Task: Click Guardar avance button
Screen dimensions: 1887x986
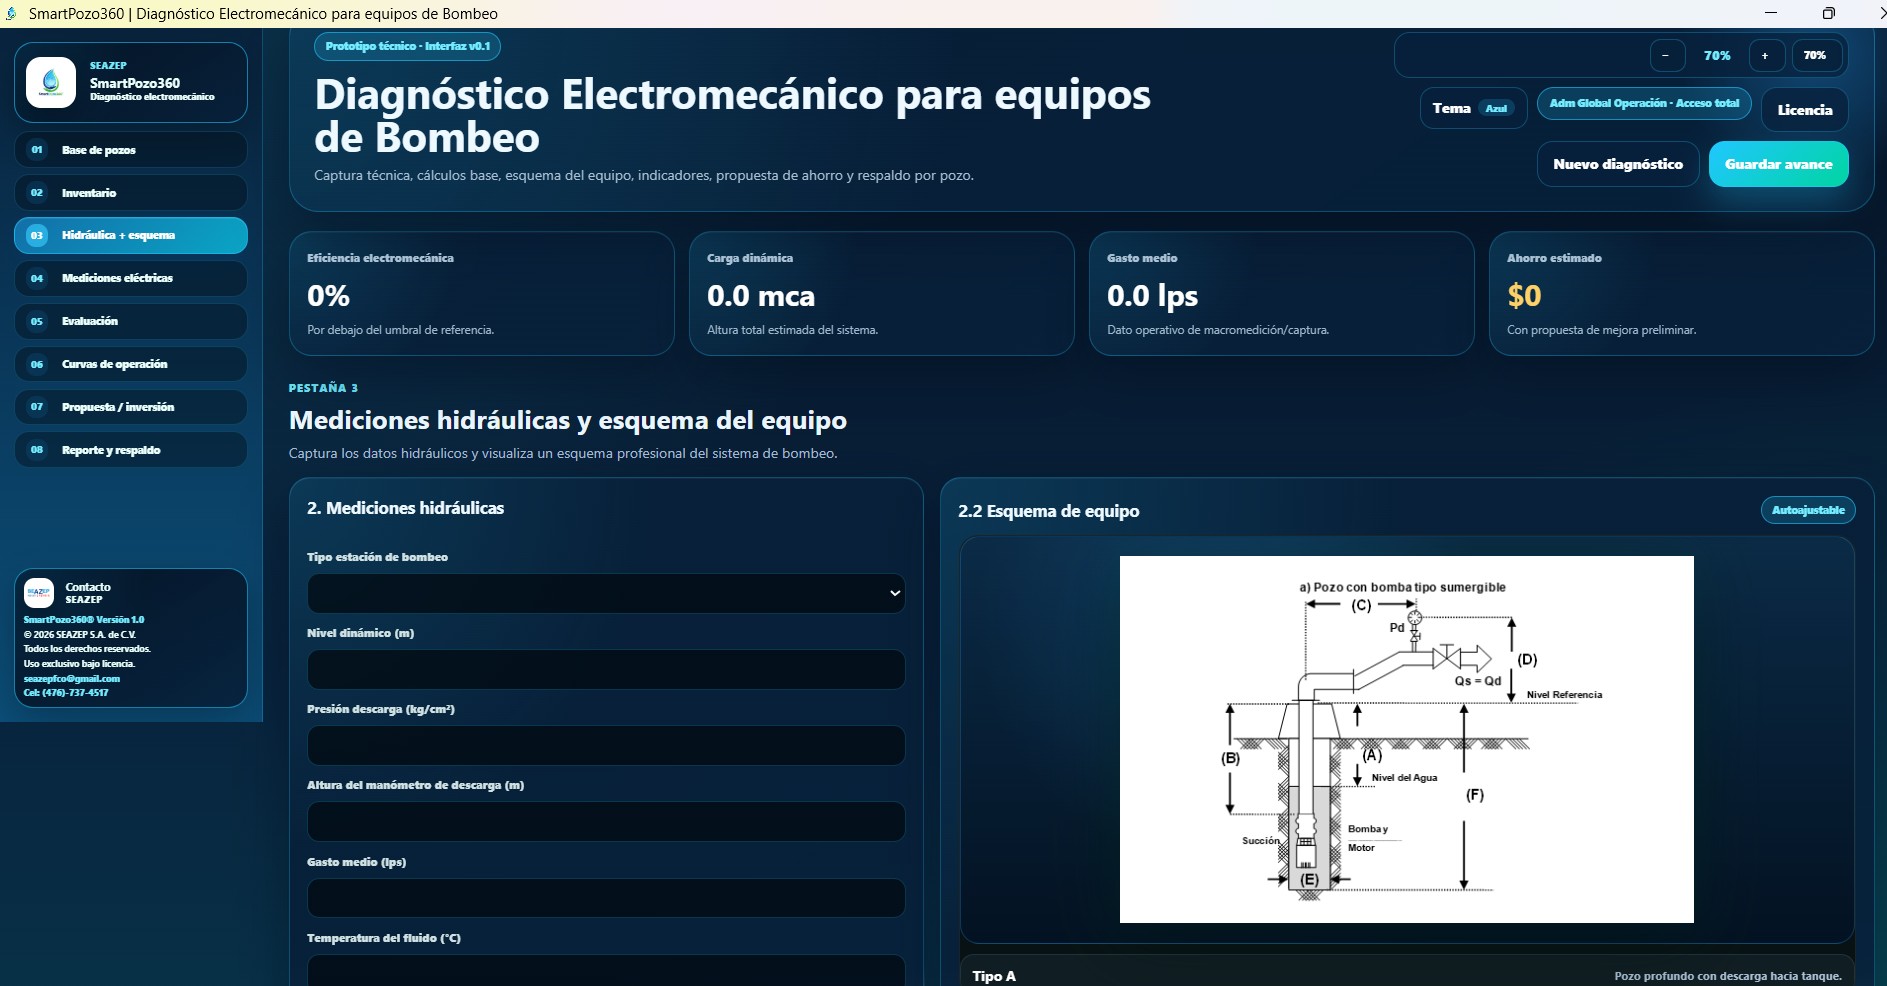Action: (x=1778, y=165)
